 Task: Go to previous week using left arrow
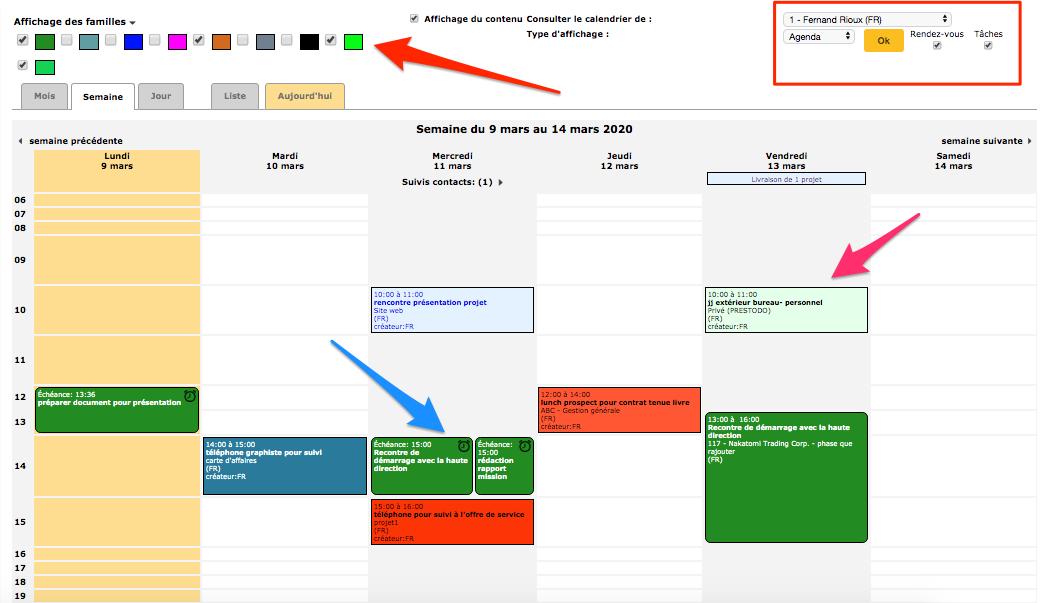(22, 141)
